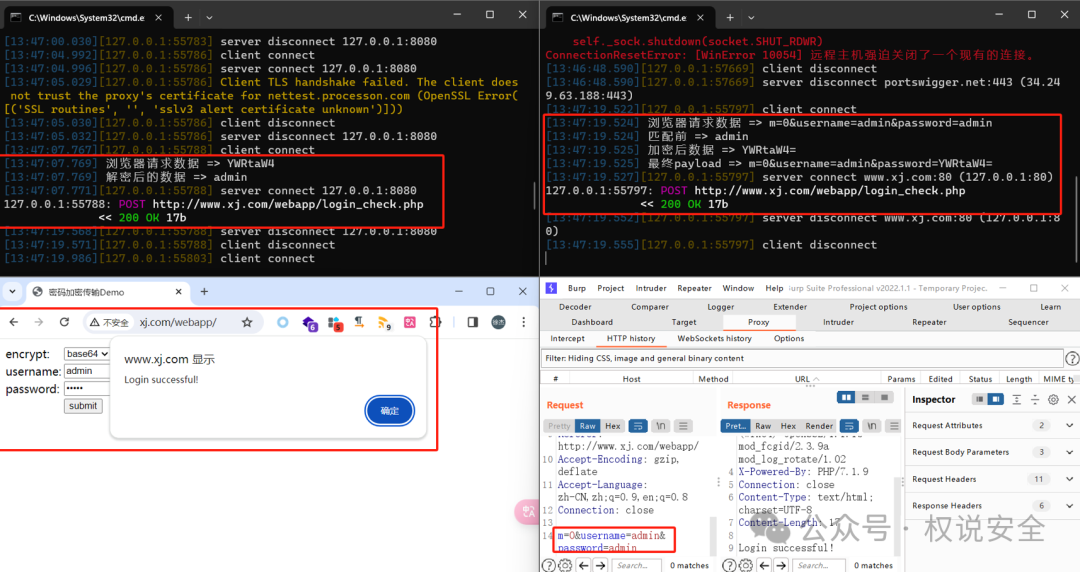Open the Window menu
Image resolution: width=1080 pixels, height=572 pixels.
738,288
